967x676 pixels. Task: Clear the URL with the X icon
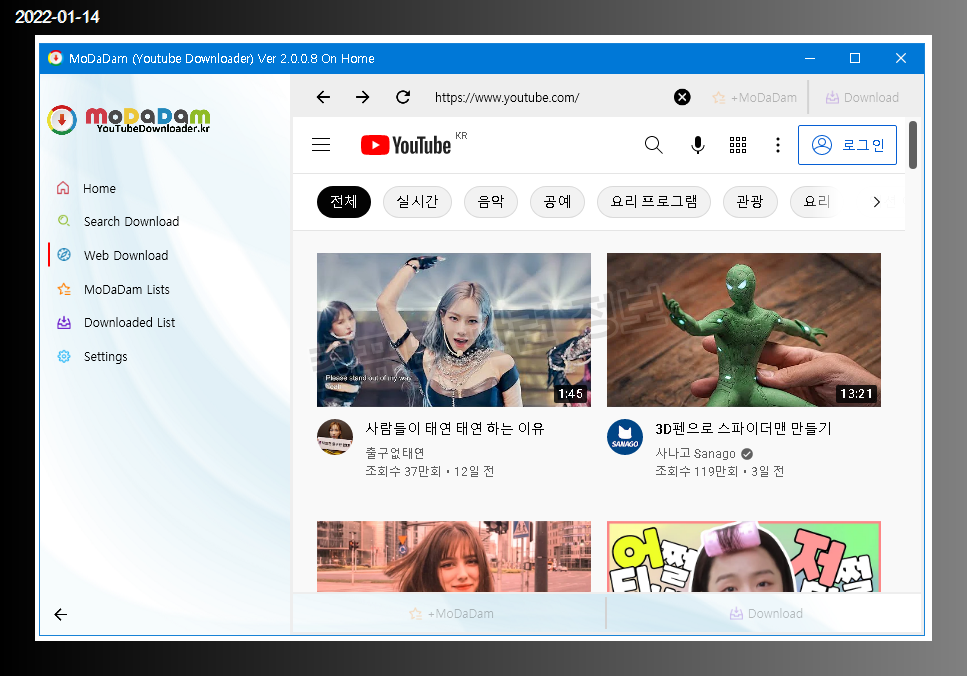[681, 97]
